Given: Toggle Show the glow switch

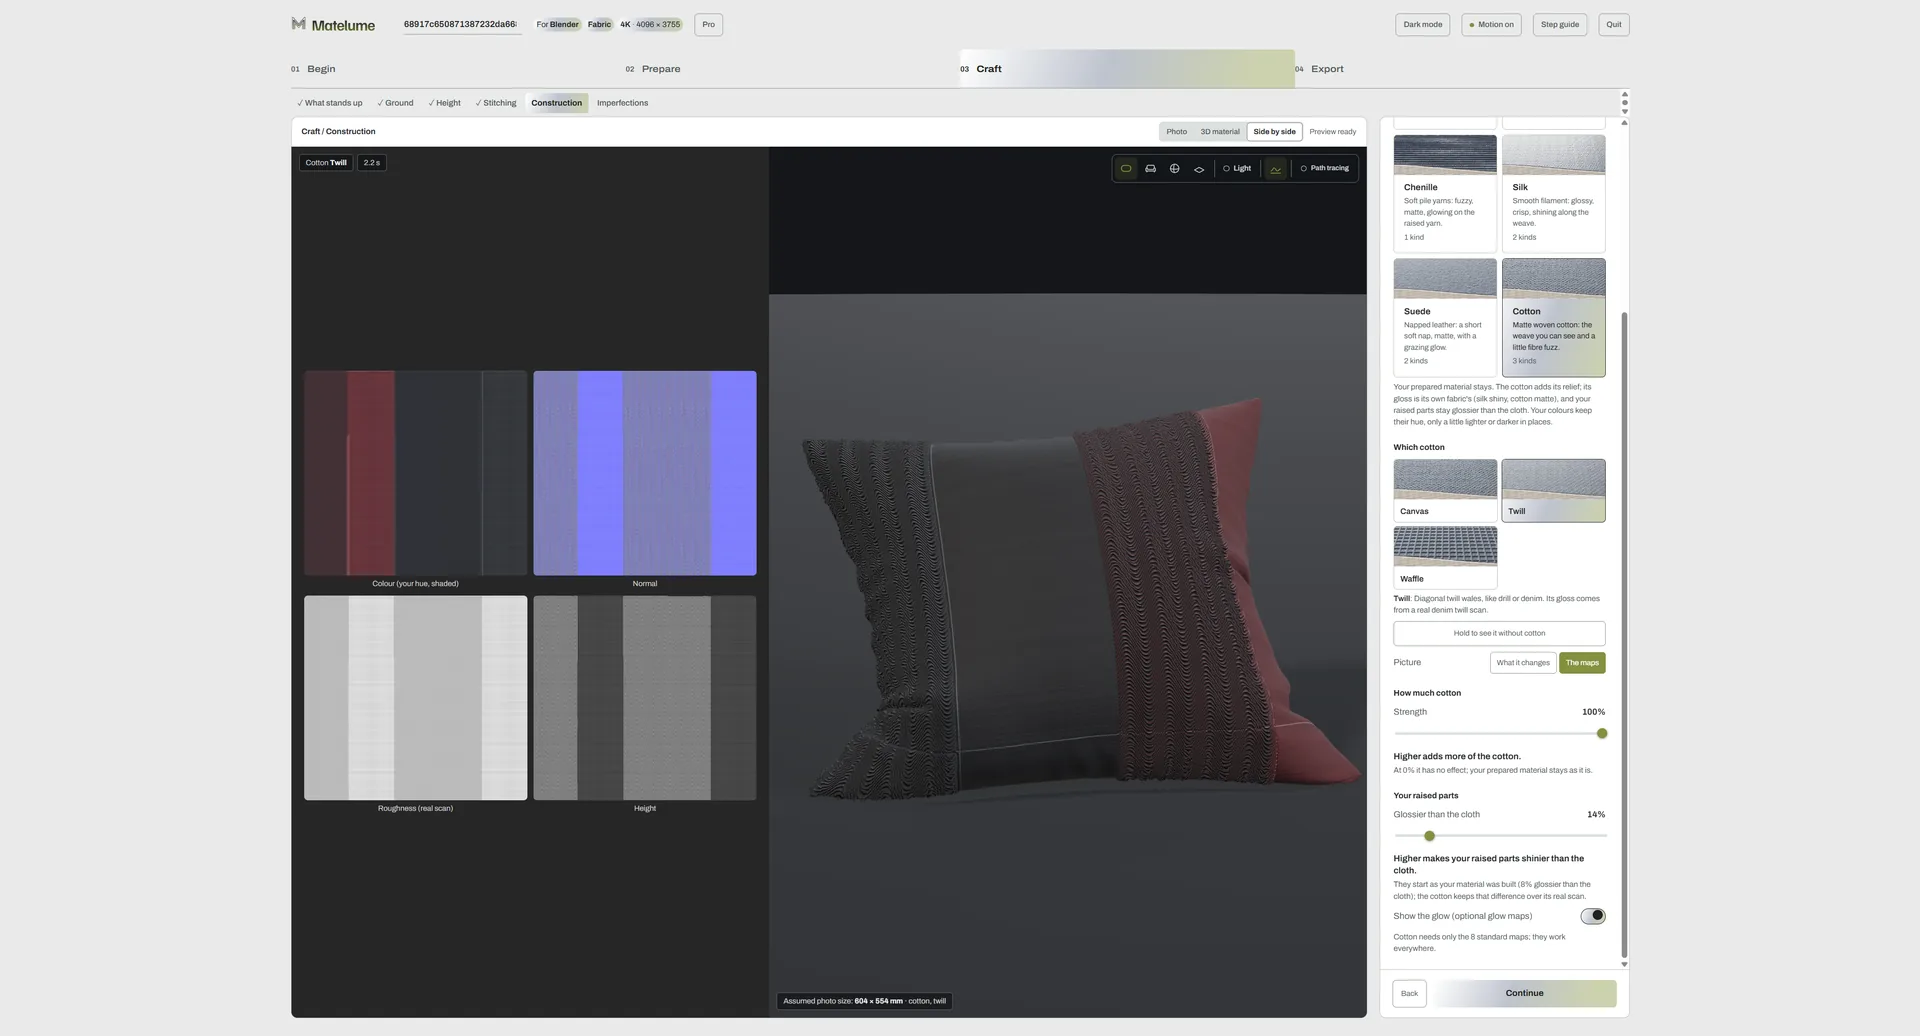Looking at the screenshot, I should click(1593, 916).
